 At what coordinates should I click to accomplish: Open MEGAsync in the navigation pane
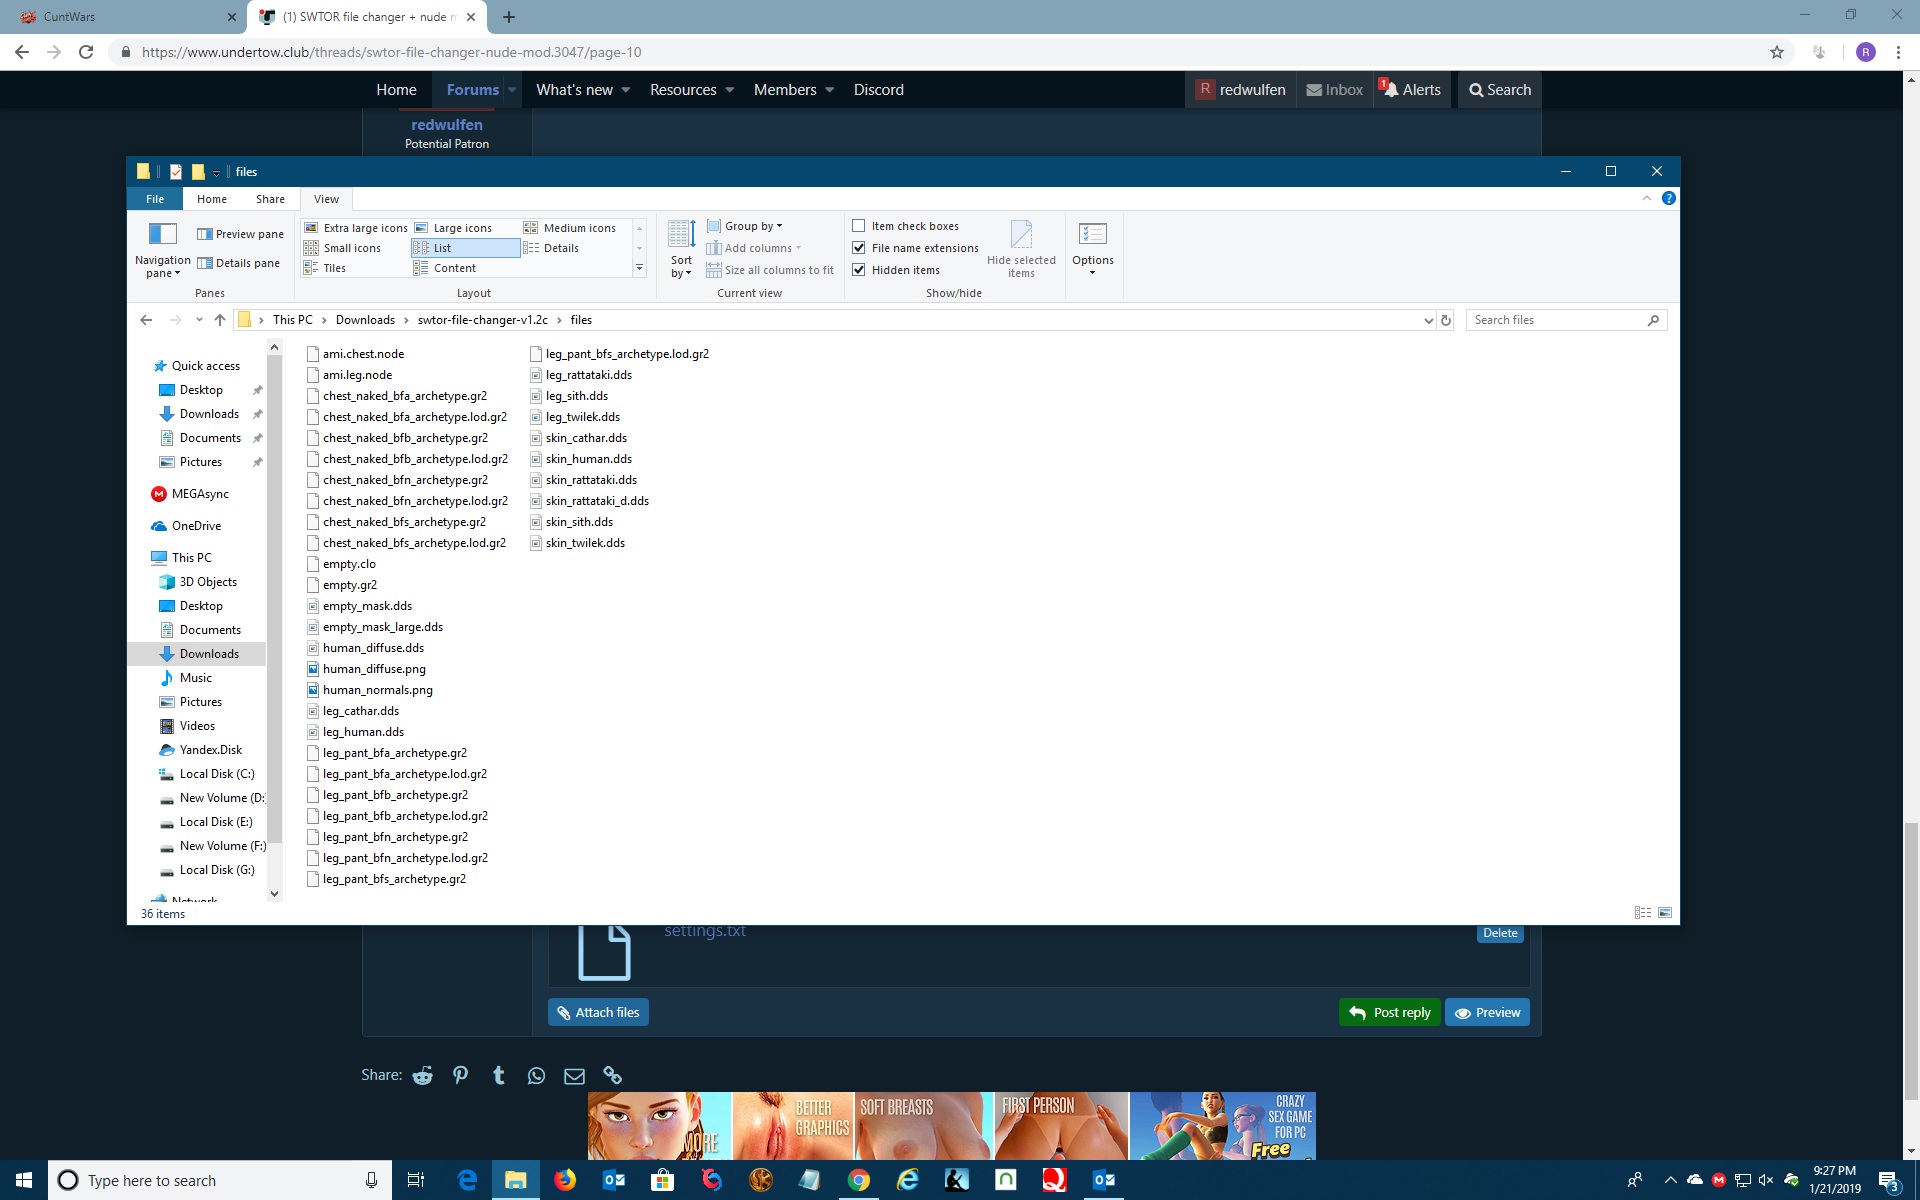[200, 494]
